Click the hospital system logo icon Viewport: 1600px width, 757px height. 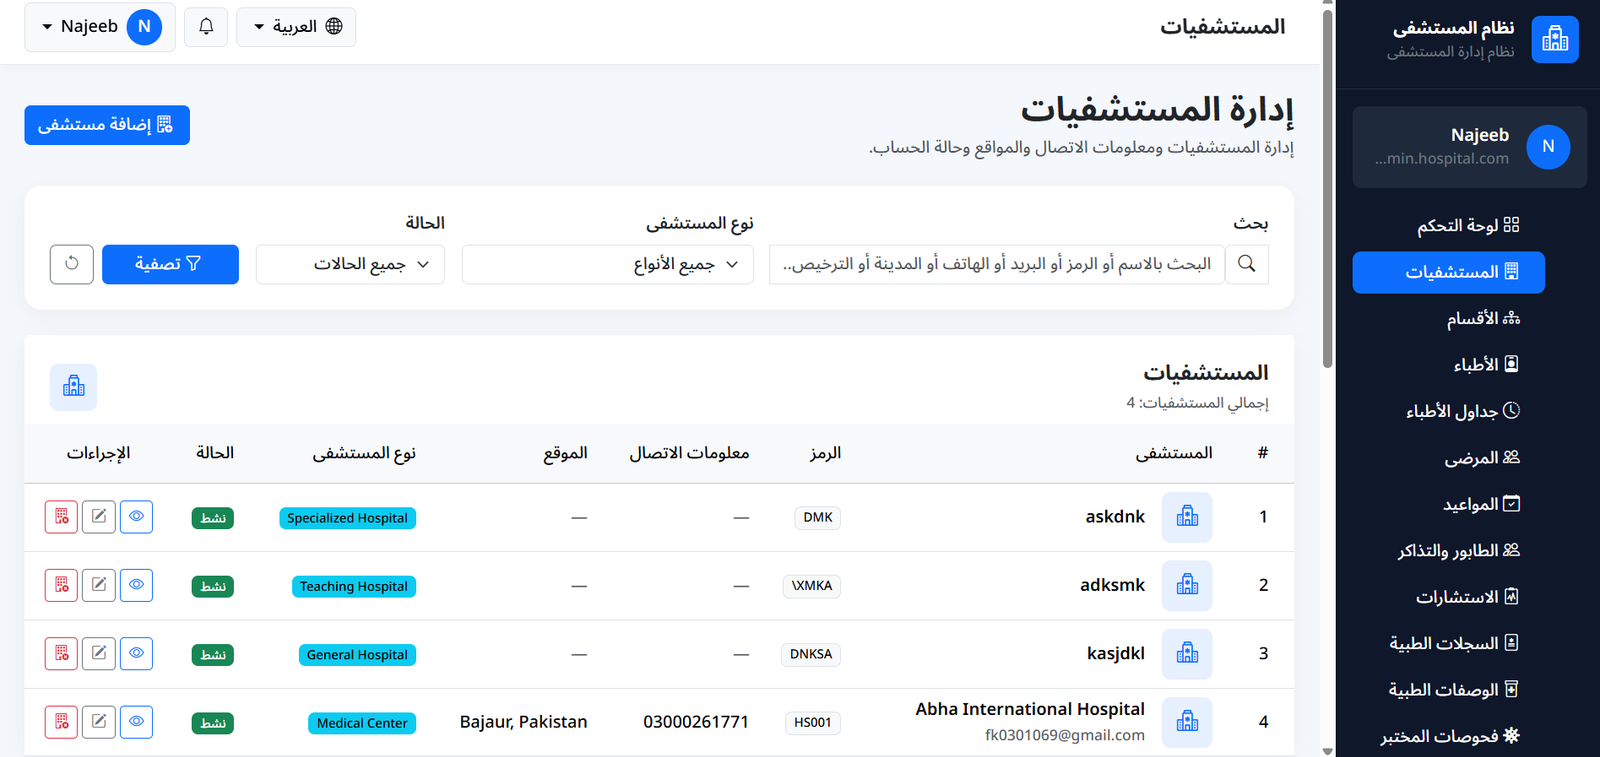1555,39
